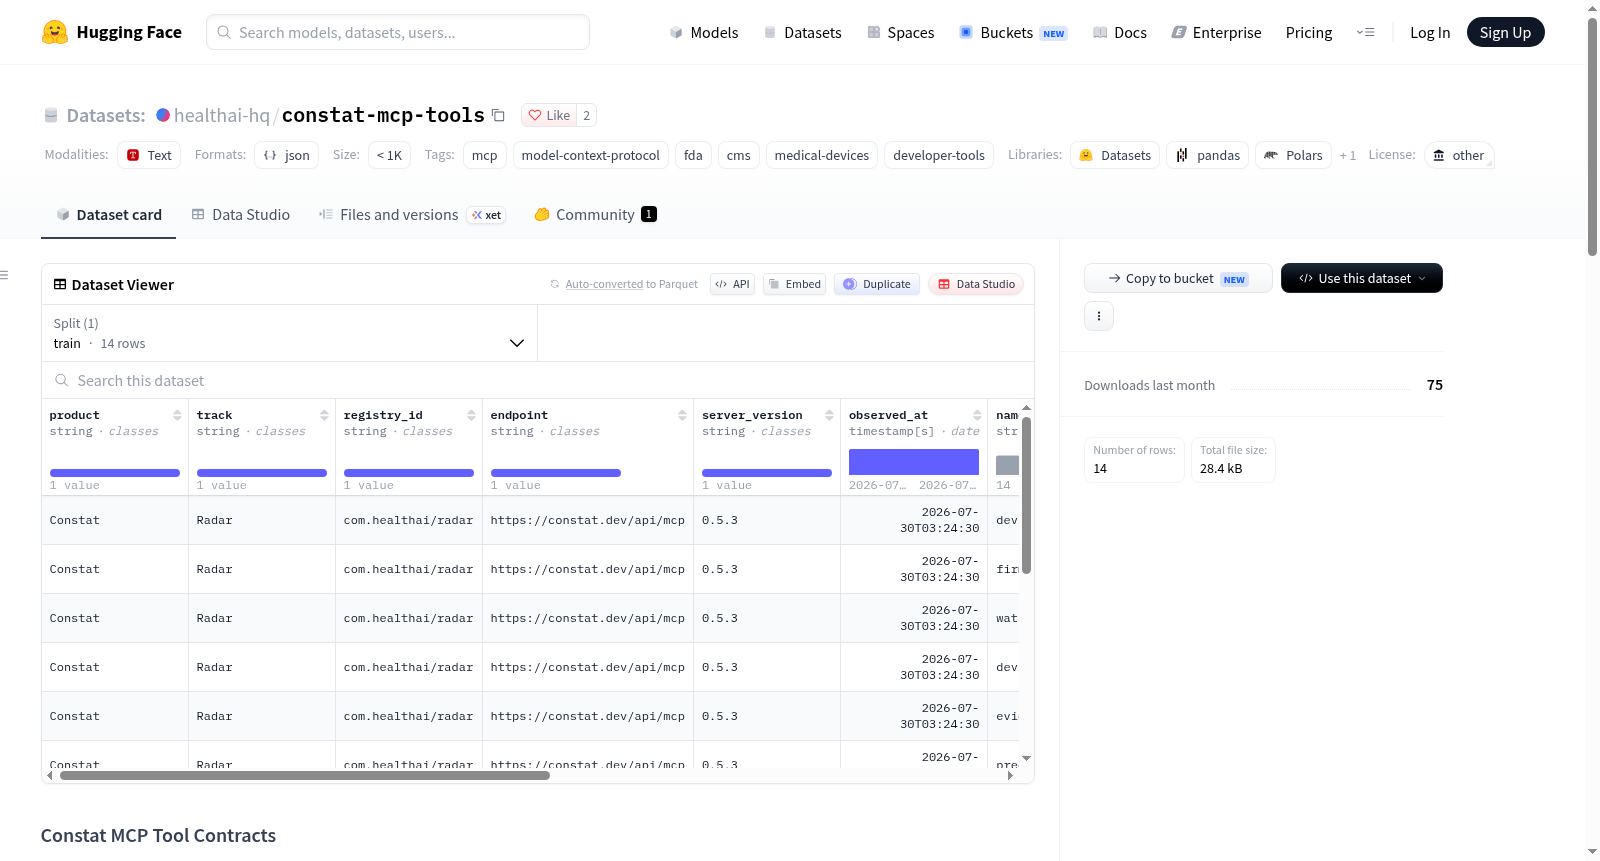
Task: Click the search magnifier in dataset search
Action: tap(62, 380)
